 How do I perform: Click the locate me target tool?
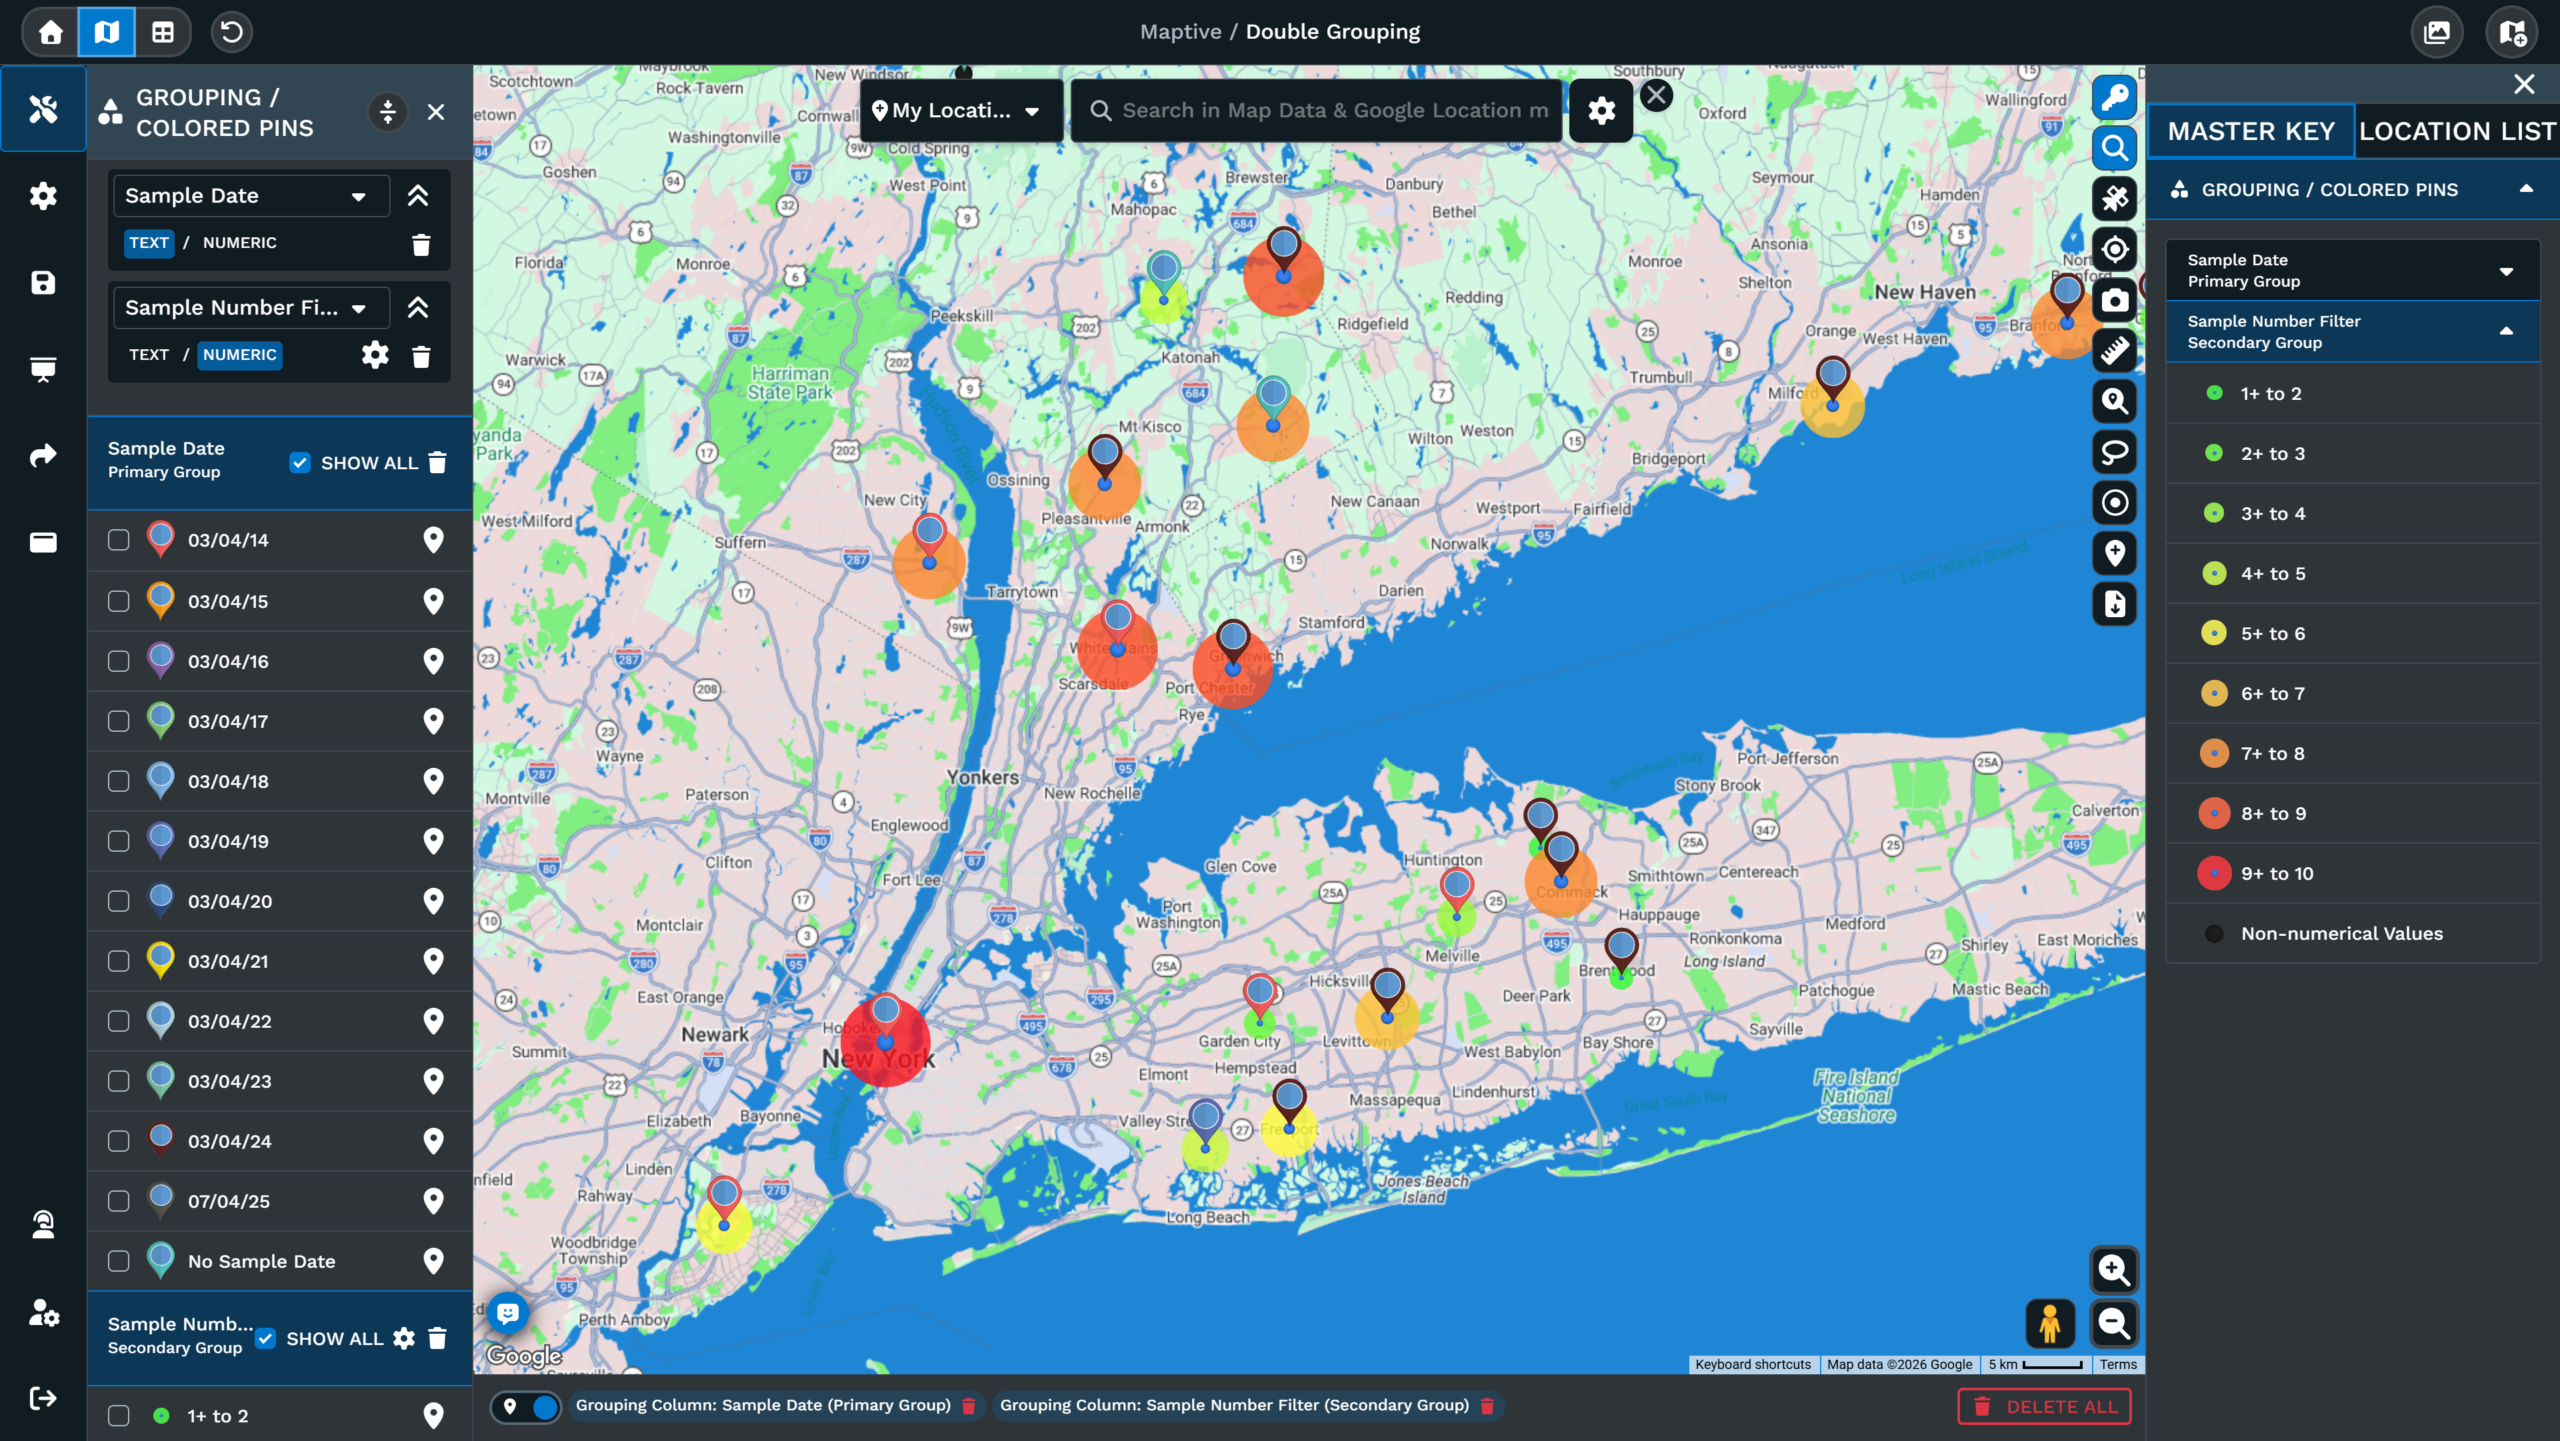pyautogui.click(x=2114, y=249)
